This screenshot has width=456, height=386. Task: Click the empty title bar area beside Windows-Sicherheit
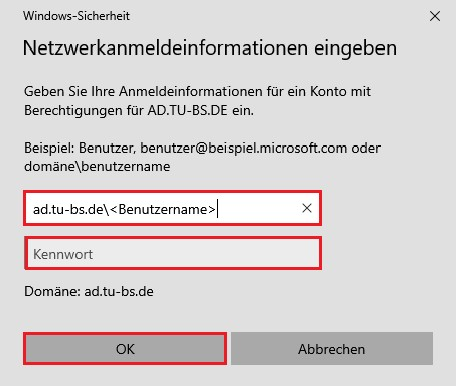point(277,16)
